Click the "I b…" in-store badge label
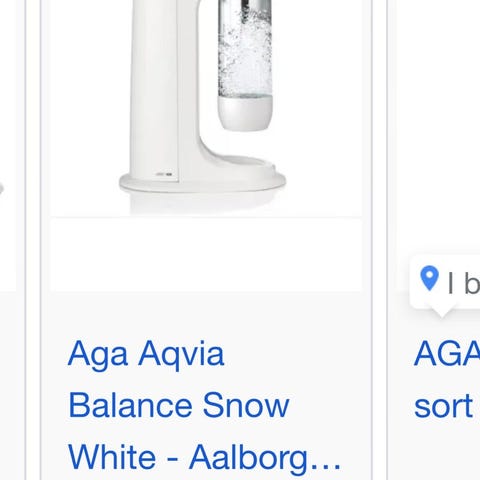This screenshot has width=480, height=480. [464, 283]
